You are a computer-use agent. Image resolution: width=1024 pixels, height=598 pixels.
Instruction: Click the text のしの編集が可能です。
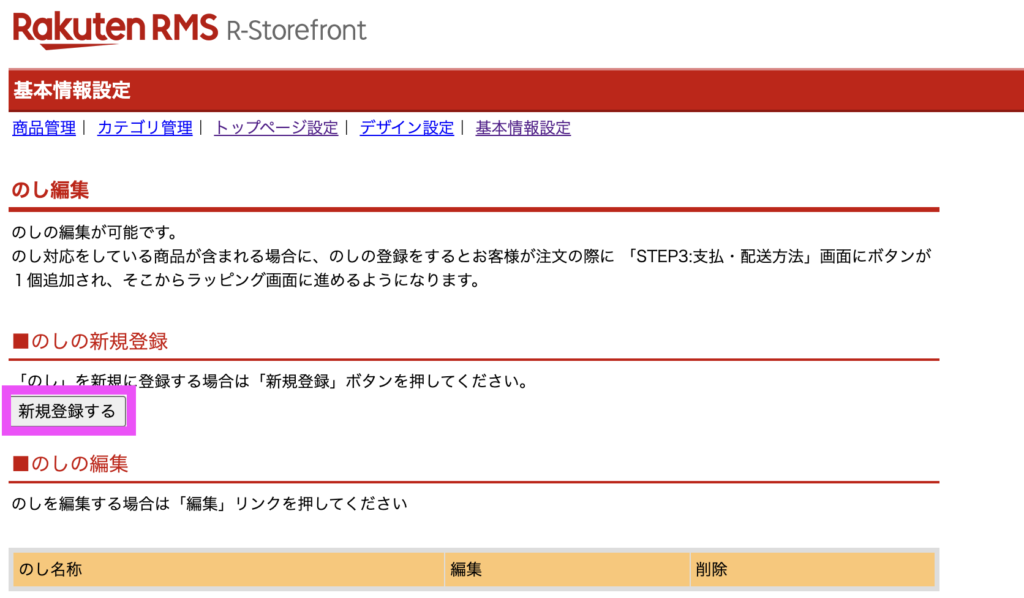(95, 232)
